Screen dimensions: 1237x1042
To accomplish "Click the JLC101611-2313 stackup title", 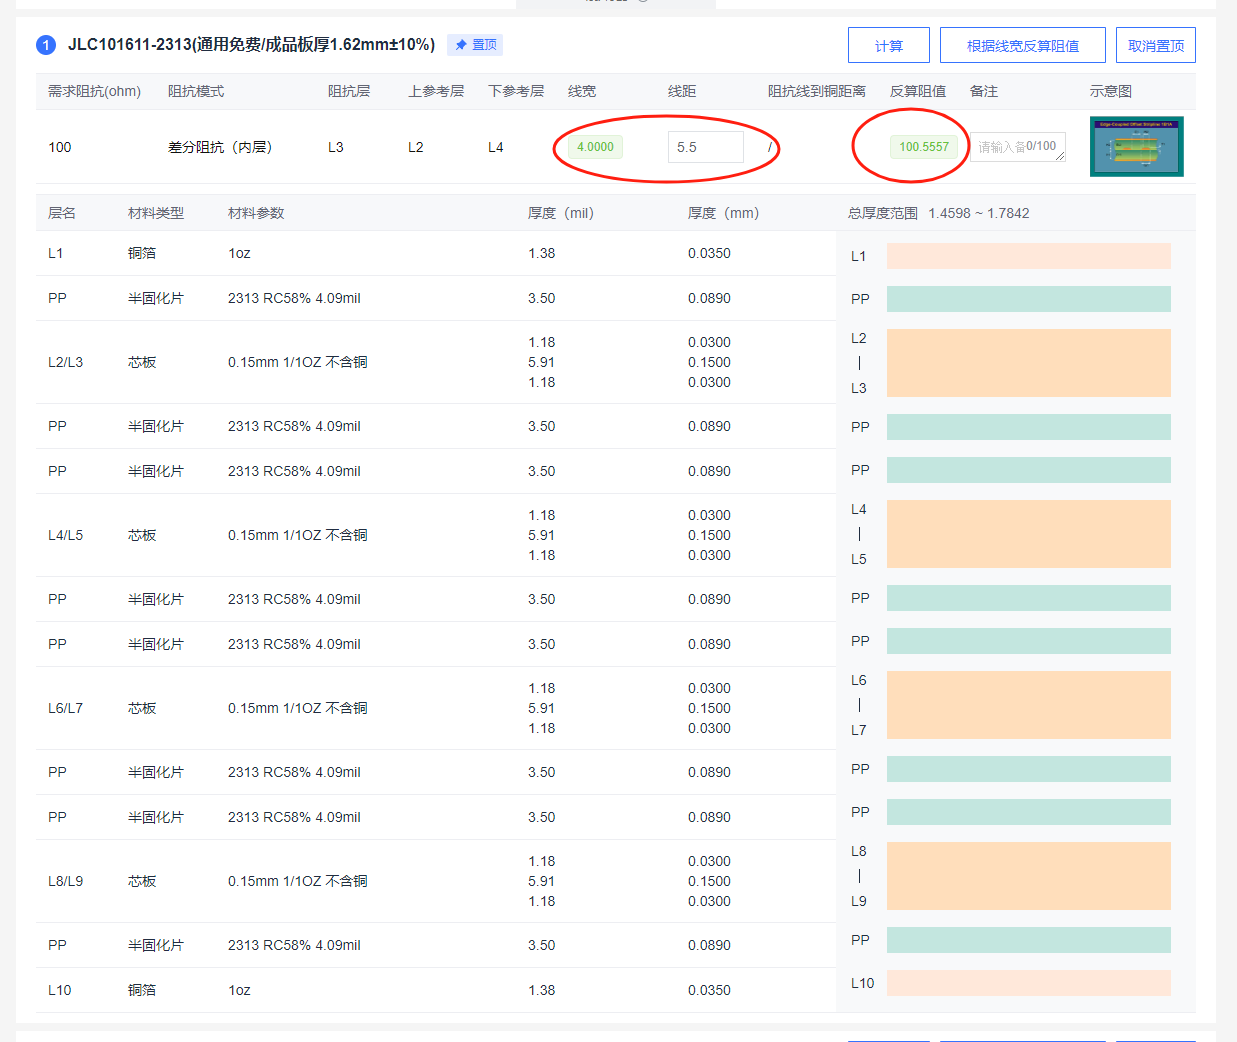I will 251,45.
